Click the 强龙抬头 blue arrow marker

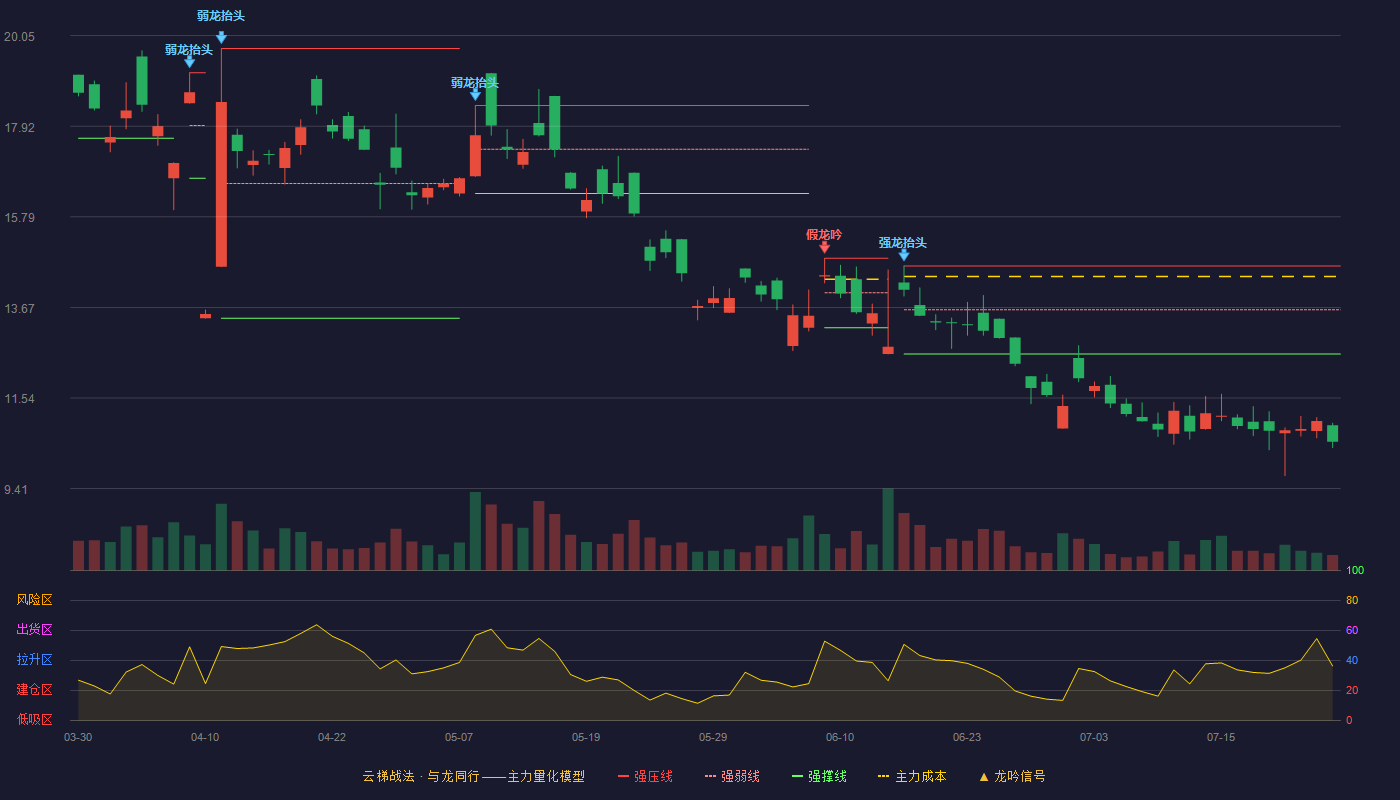click(x=904, y=255)
